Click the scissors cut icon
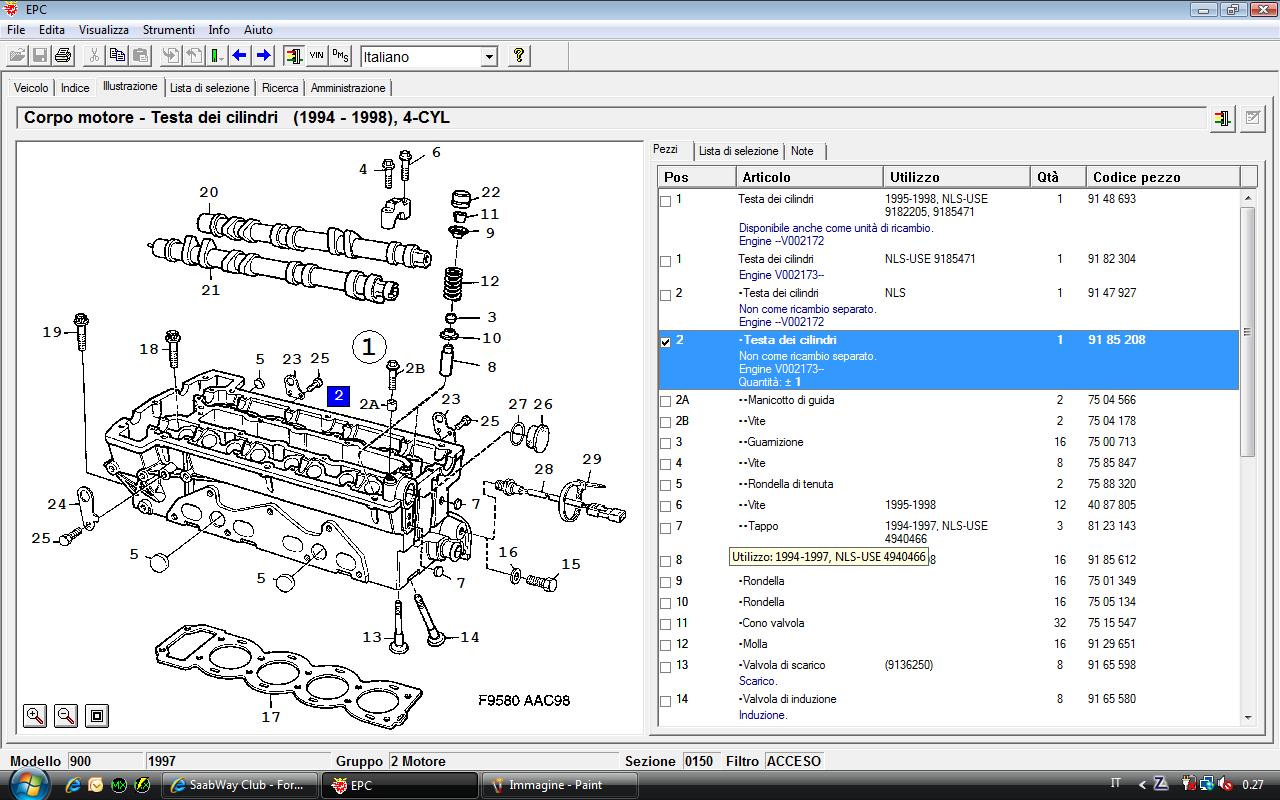 point(94,56)
